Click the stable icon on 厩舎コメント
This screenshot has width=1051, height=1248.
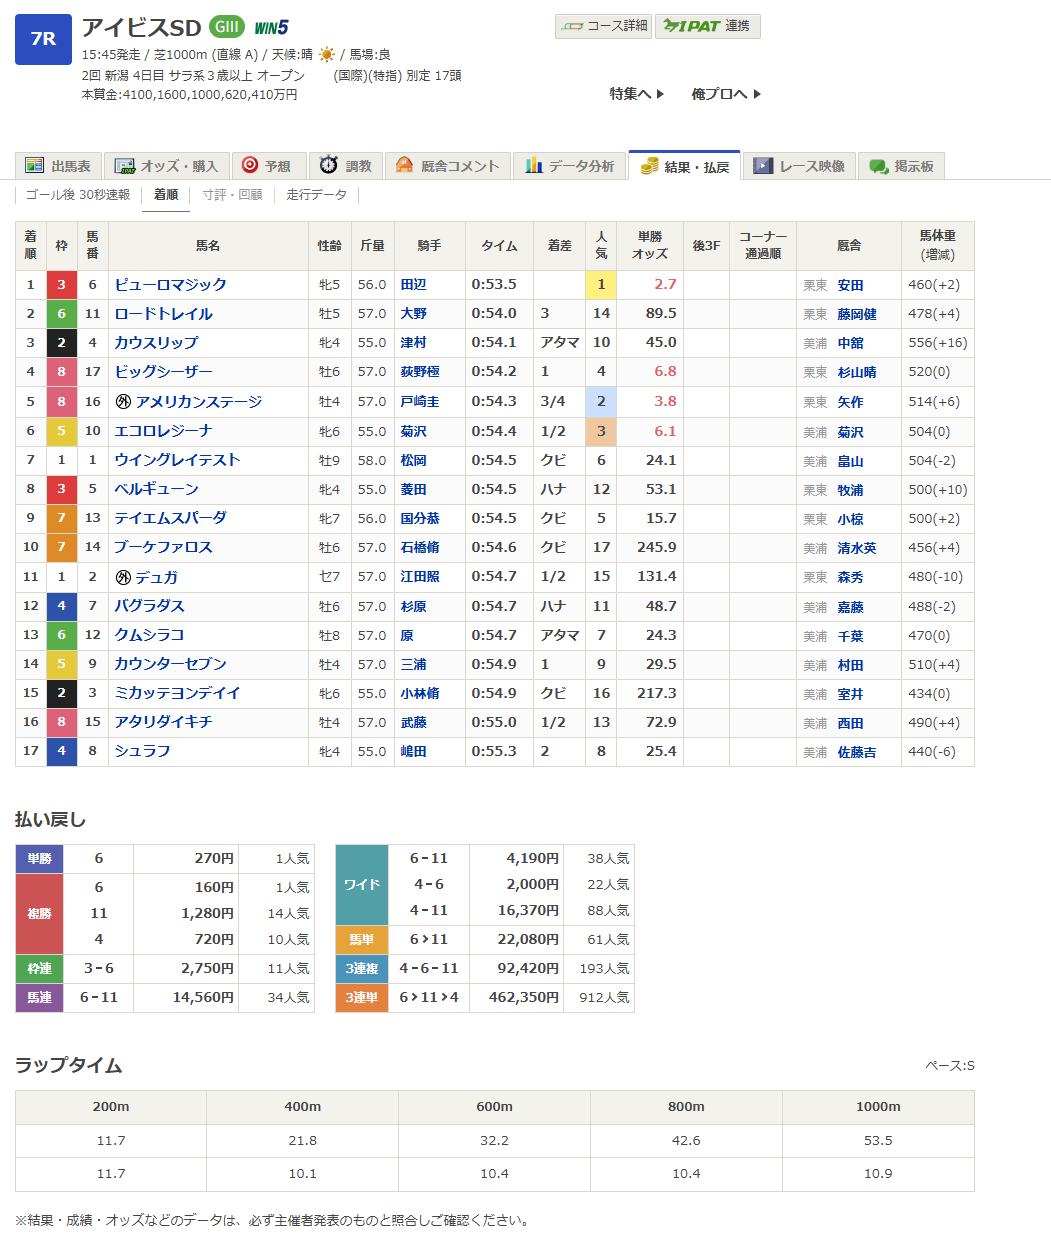point(404,165)
